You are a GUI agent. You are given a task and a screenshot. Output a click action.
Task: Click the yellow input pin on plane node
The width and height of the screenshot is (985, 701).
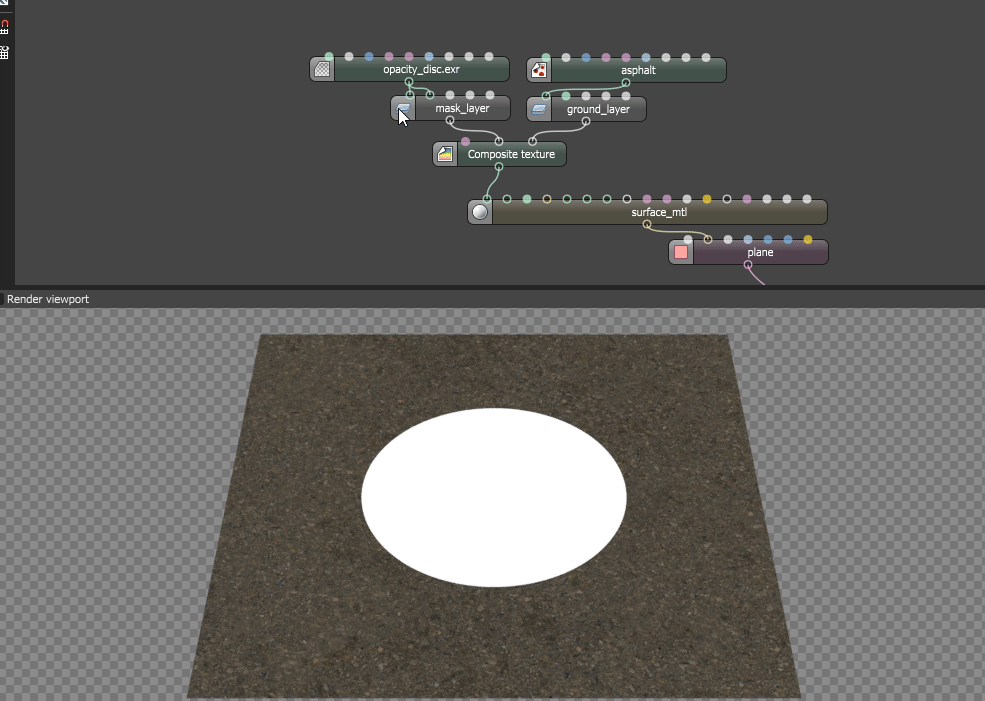[808, 239]
